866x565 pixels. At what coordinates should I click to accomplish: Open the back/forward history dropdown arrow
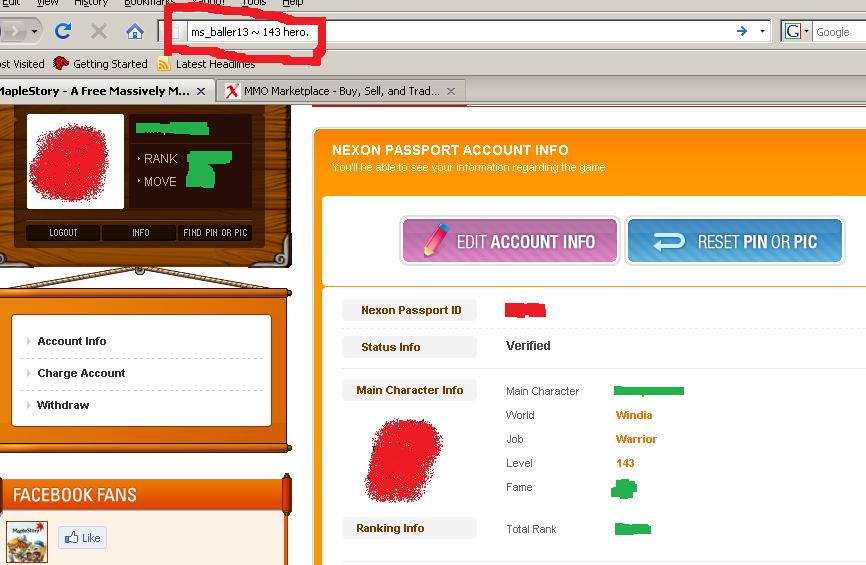(34, 31)
